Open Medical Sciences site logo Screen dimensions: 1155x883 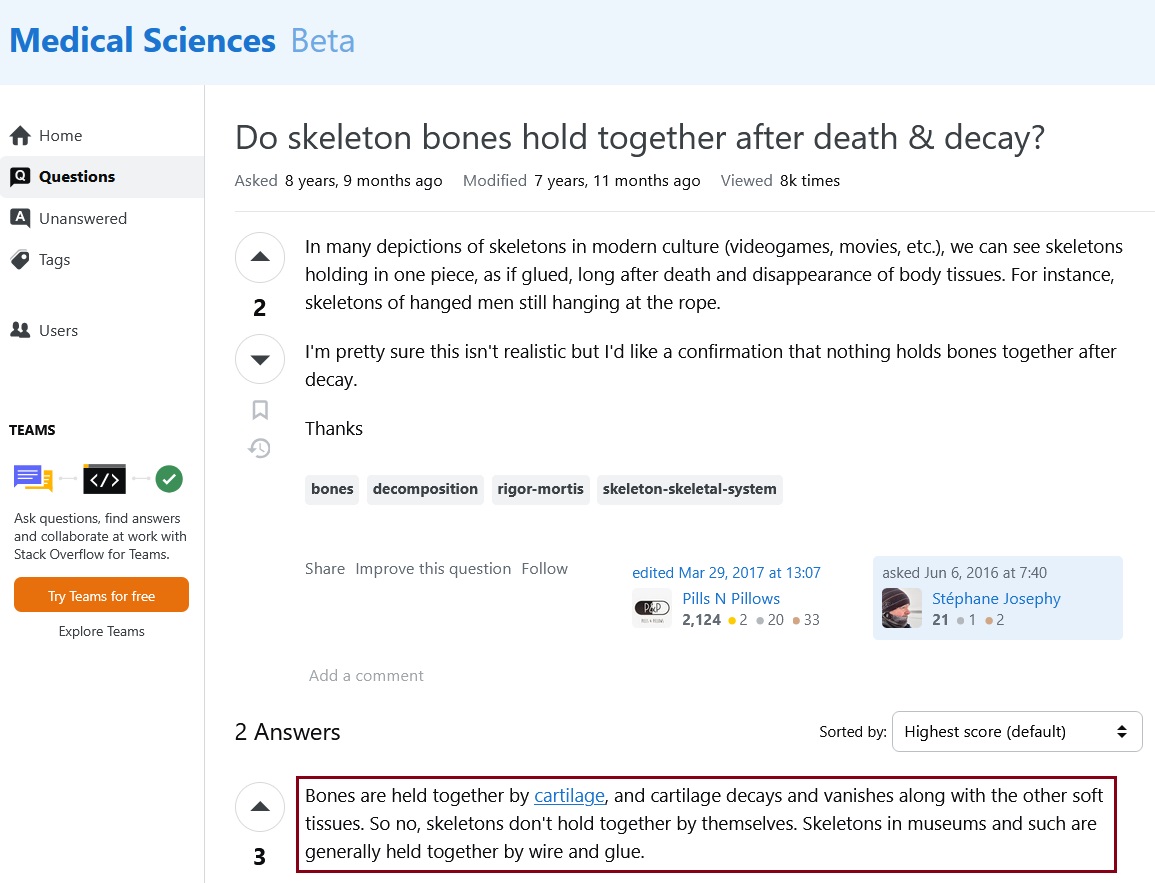(142, 41)
